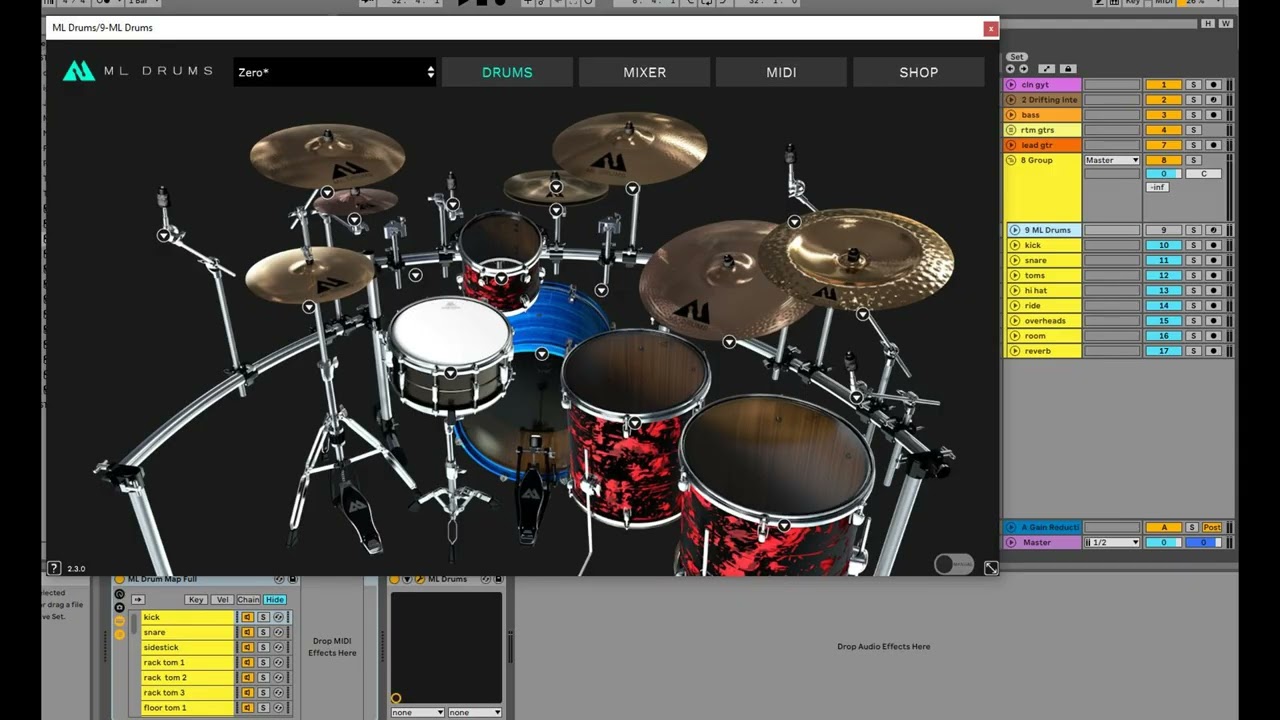1280x720 pixels.
Task: Click the lock icon above track list
Action: click(1068, 69)
